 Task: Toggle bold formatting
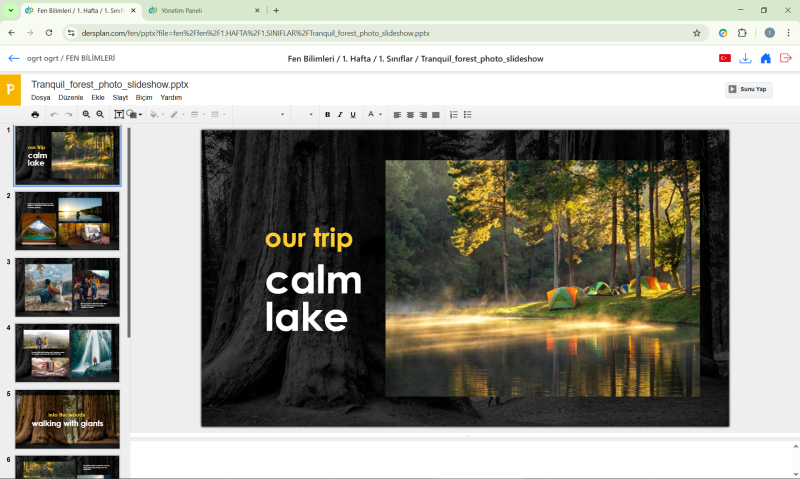[x=327, y=115]
